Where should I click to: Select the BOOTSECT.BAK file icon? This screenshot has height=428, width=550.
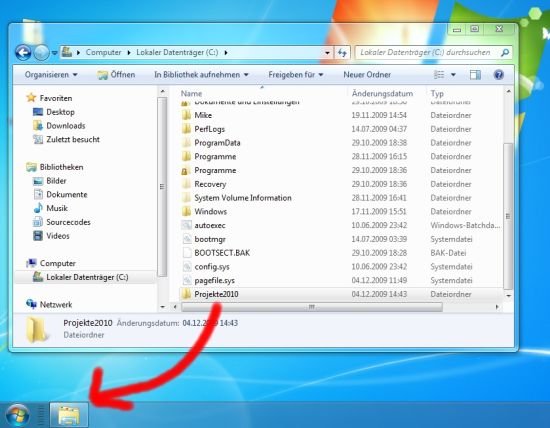click(187, 253)
